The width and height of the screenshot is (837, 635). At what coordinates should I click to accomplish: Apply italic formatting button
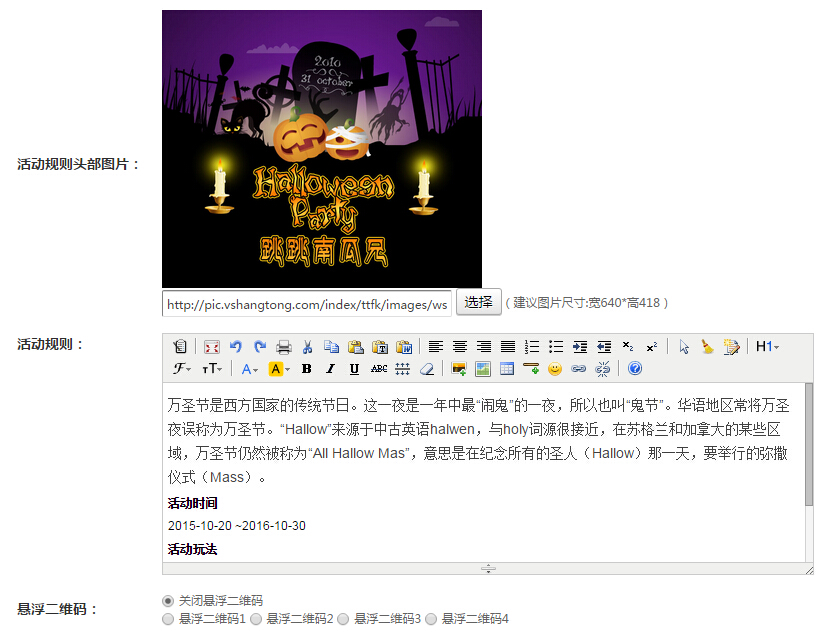330,369
